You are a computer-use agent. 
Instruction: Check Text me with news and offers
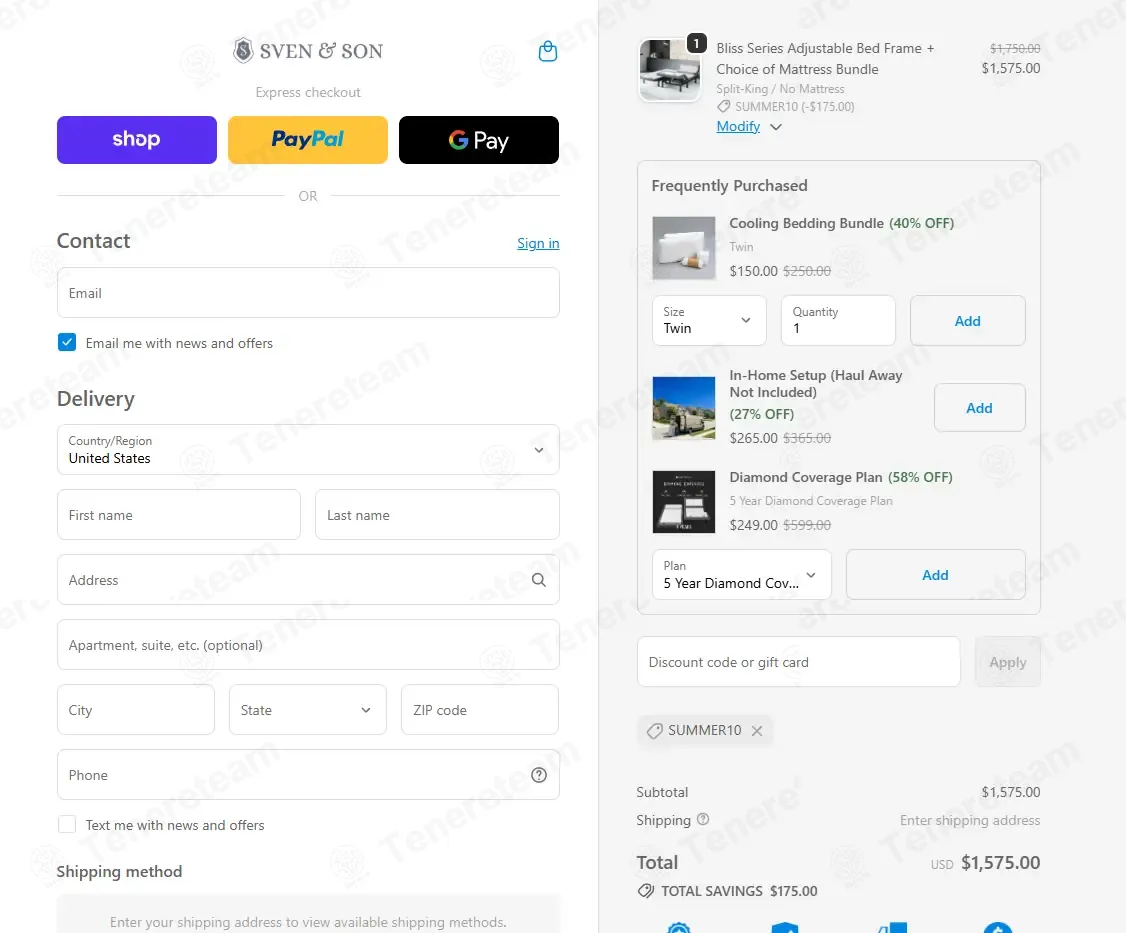[67, 825]
